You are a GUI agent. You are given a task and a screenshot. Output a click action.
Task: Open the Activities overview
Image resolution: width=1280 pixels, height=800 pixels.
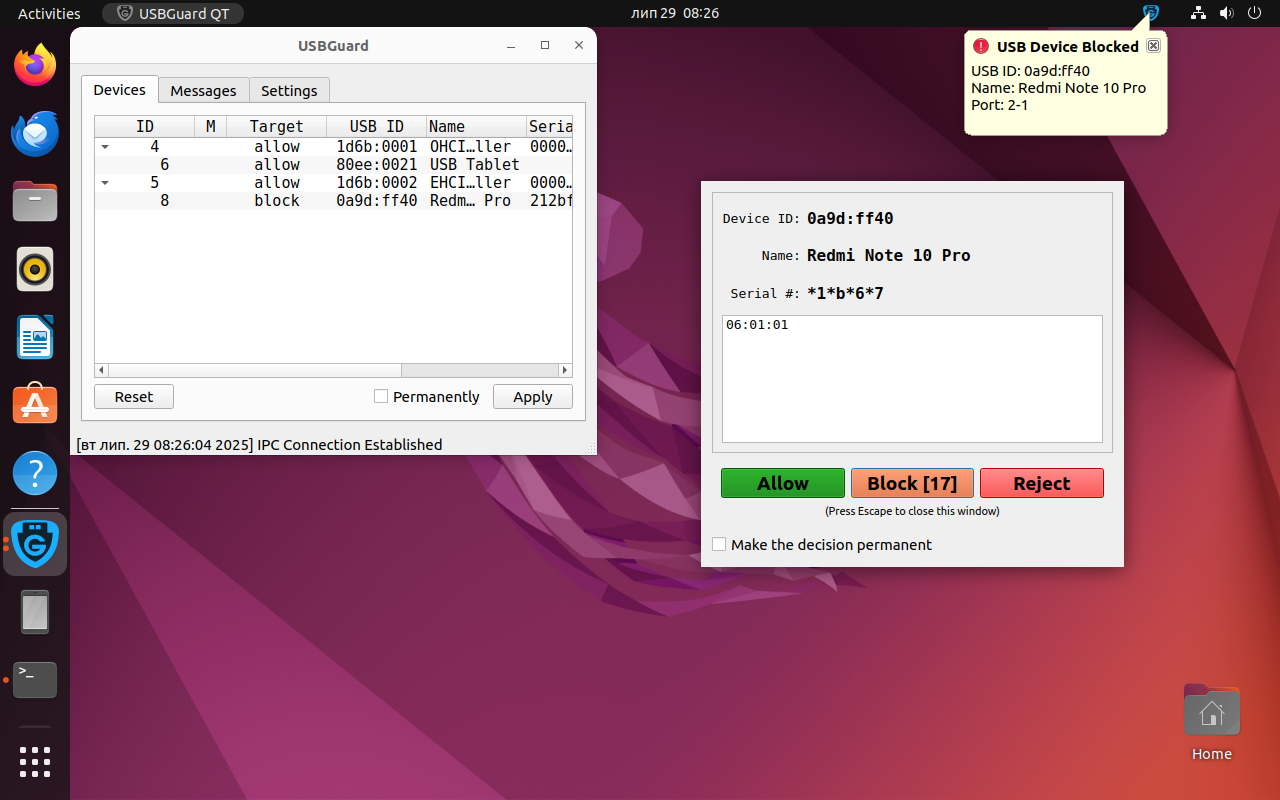tap(49, 13)
